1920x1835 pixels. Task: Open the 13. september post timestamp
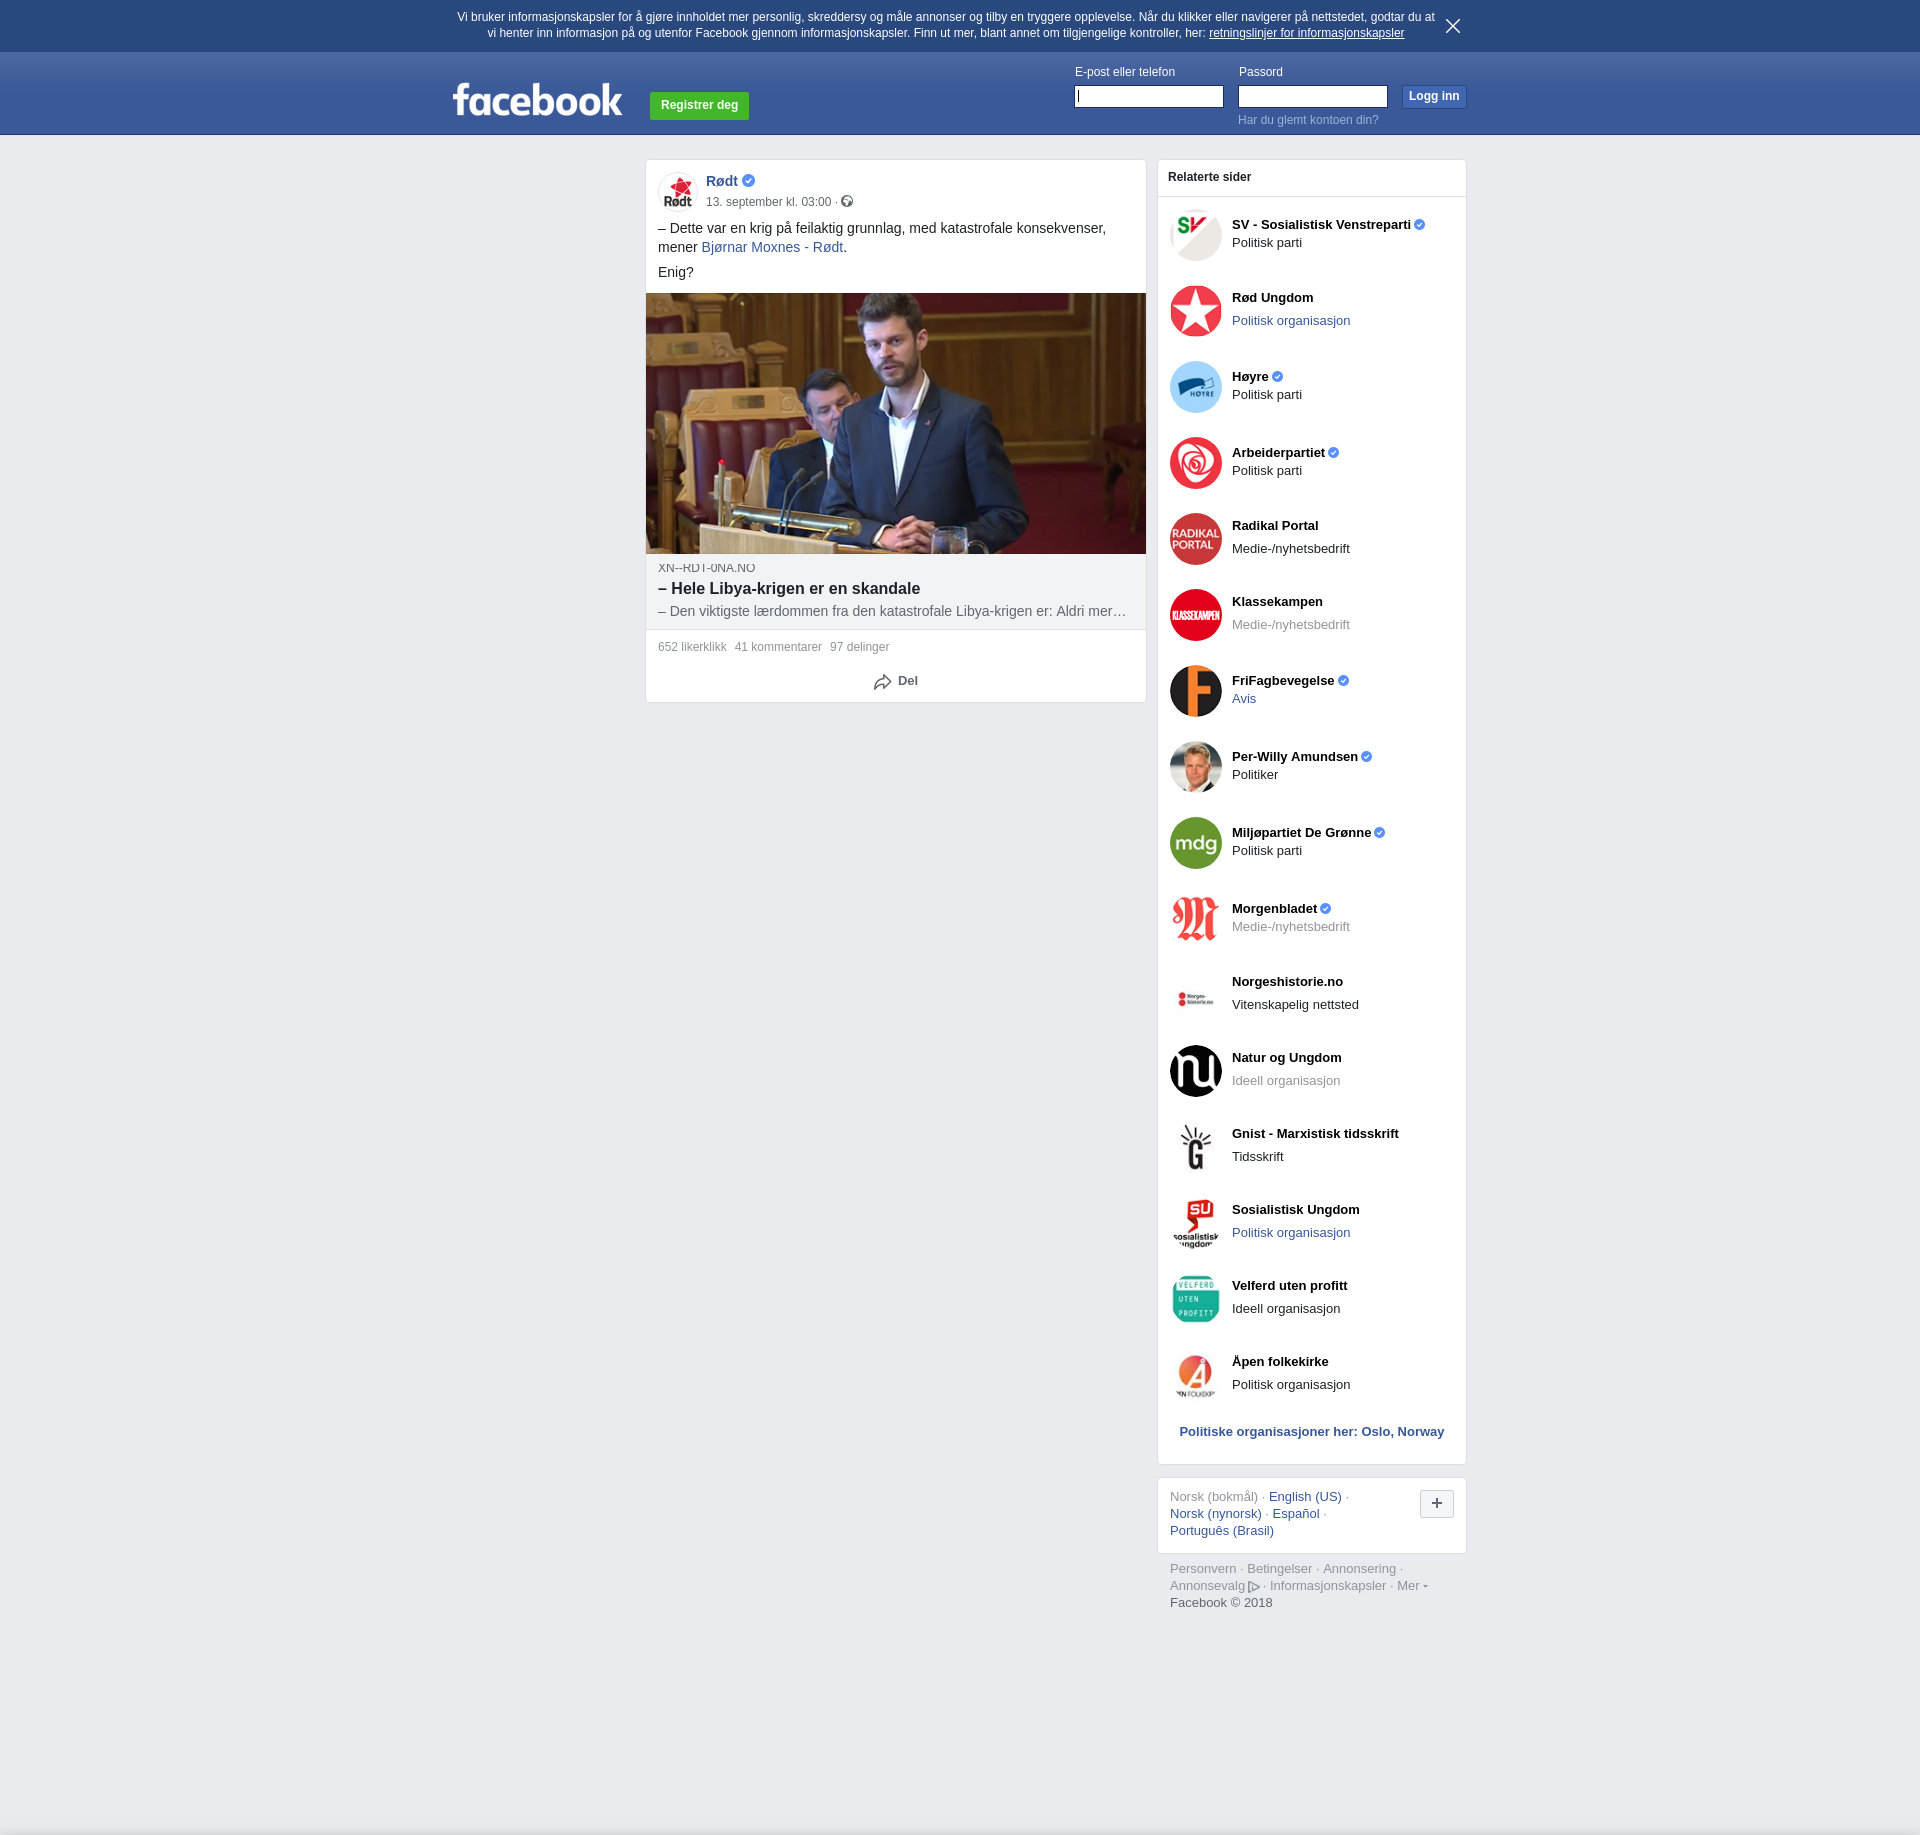(768, 202)
